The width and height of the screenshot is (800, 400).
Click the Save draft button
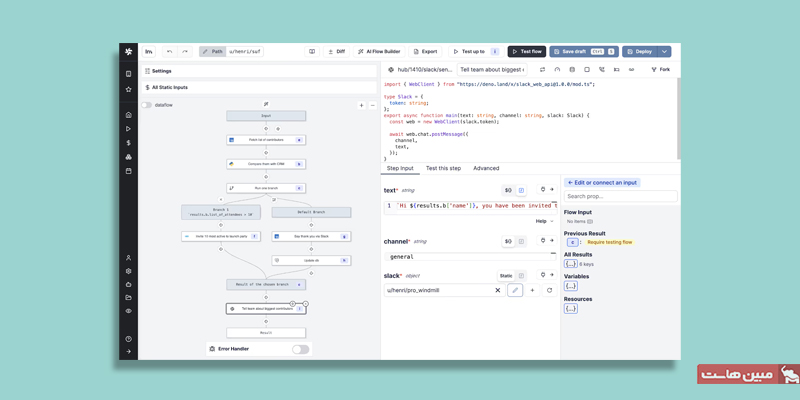583,51
